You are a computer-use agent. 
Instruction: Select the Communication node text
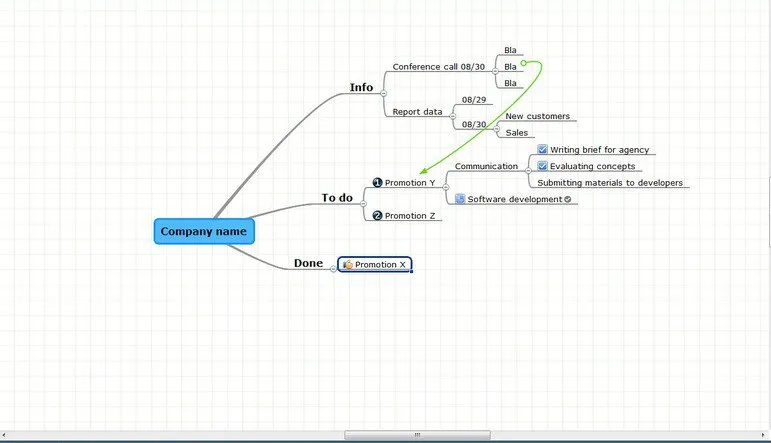pos(486,166)
